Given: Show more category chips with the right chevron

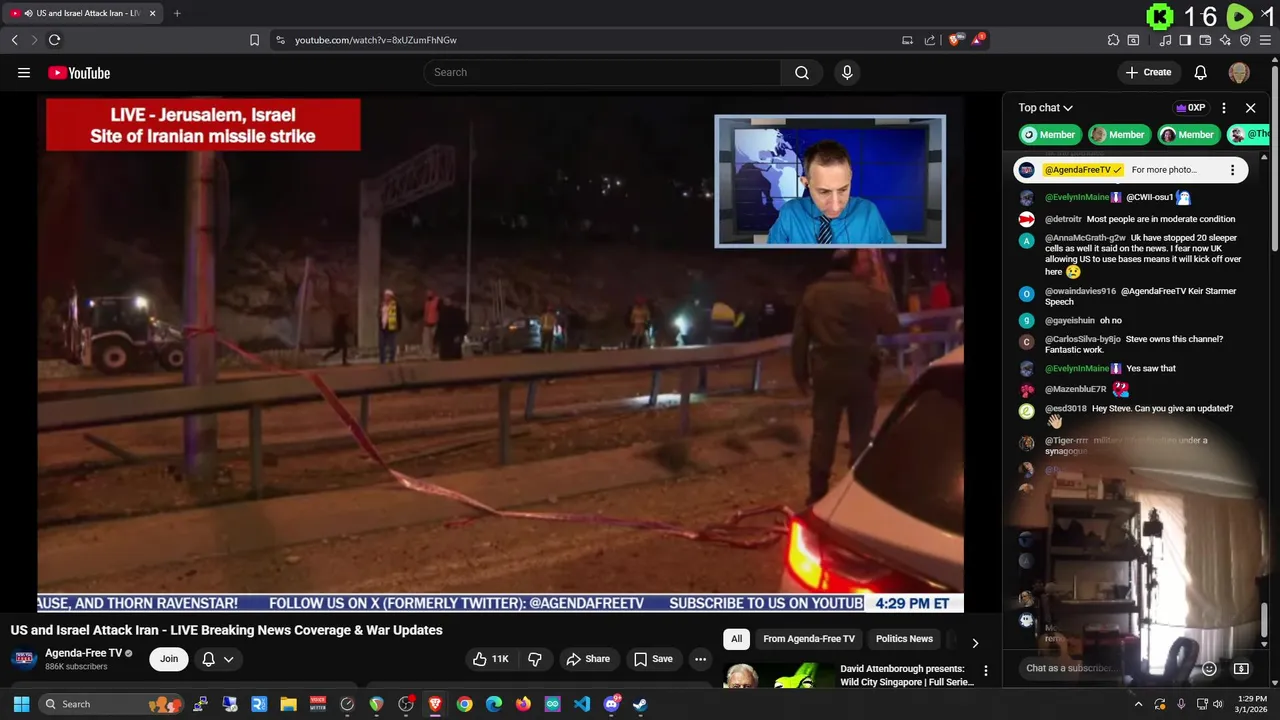Looking at the screenshot, I should click(x=975, y=643).
